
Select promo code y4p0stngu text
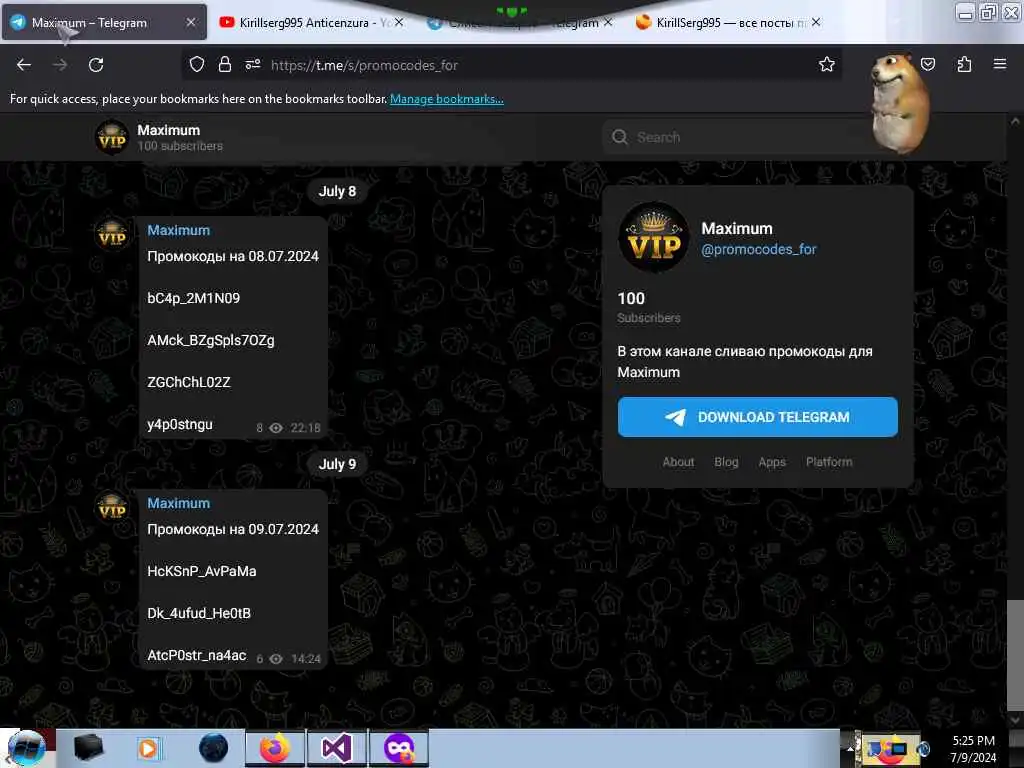point(180,424)
